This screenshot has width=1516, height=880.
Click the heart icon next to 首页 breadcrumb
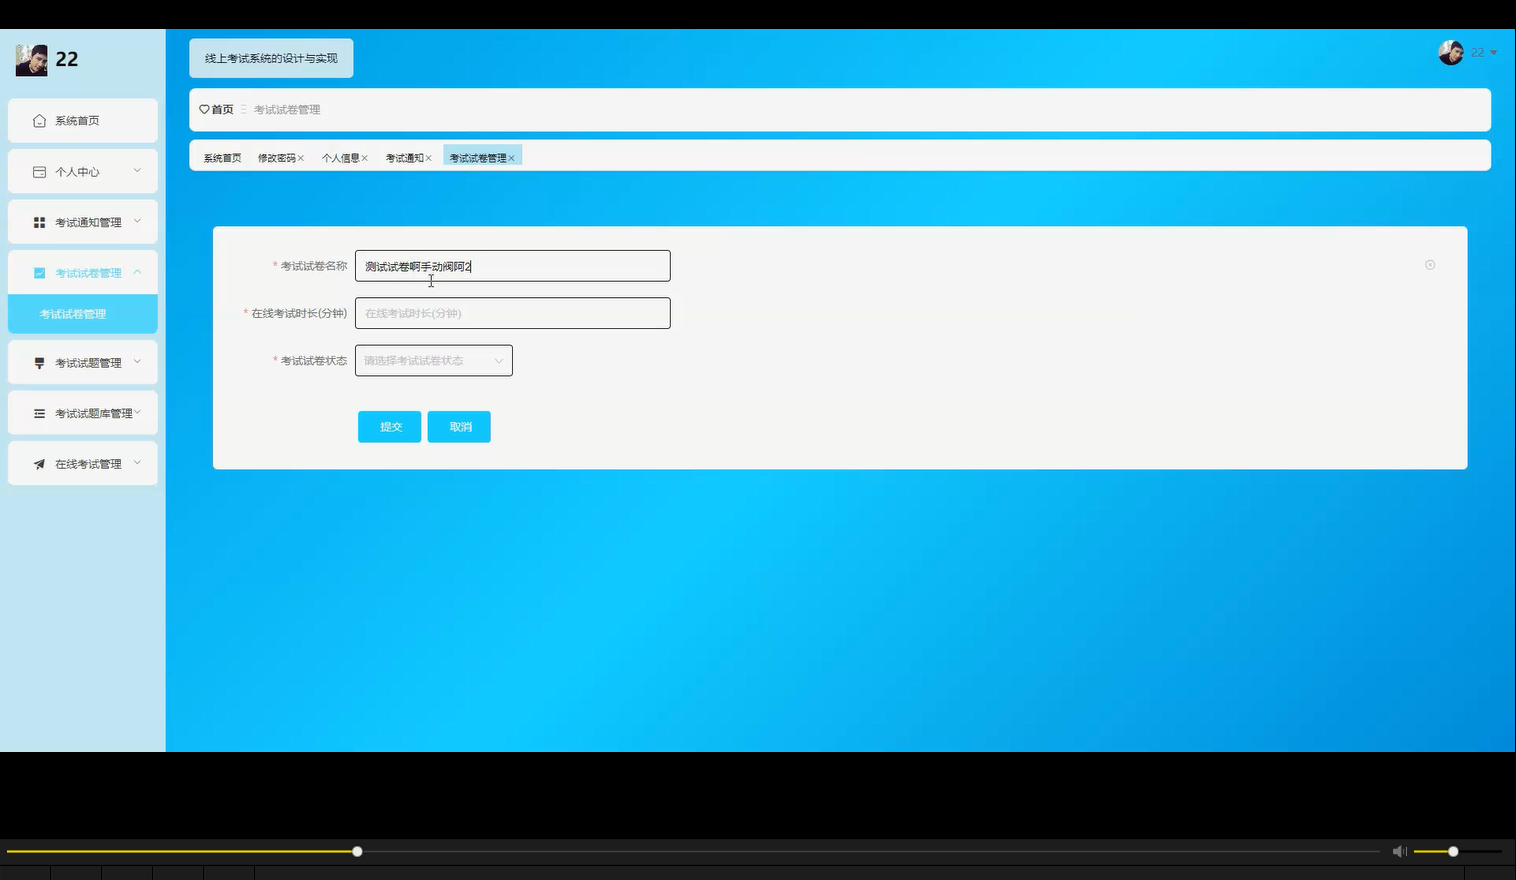(x=204, y=109)
